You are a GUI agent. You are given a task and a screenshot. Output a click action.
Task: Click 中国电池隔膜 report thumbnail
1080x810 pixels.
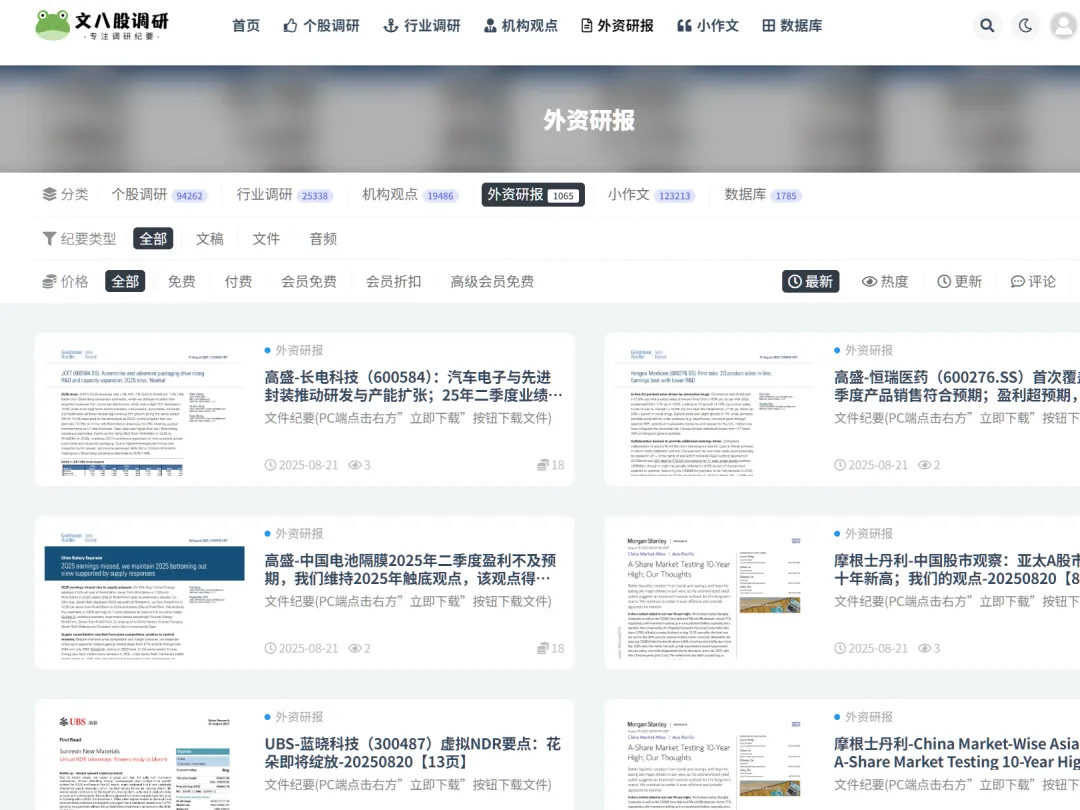(144, 593)
